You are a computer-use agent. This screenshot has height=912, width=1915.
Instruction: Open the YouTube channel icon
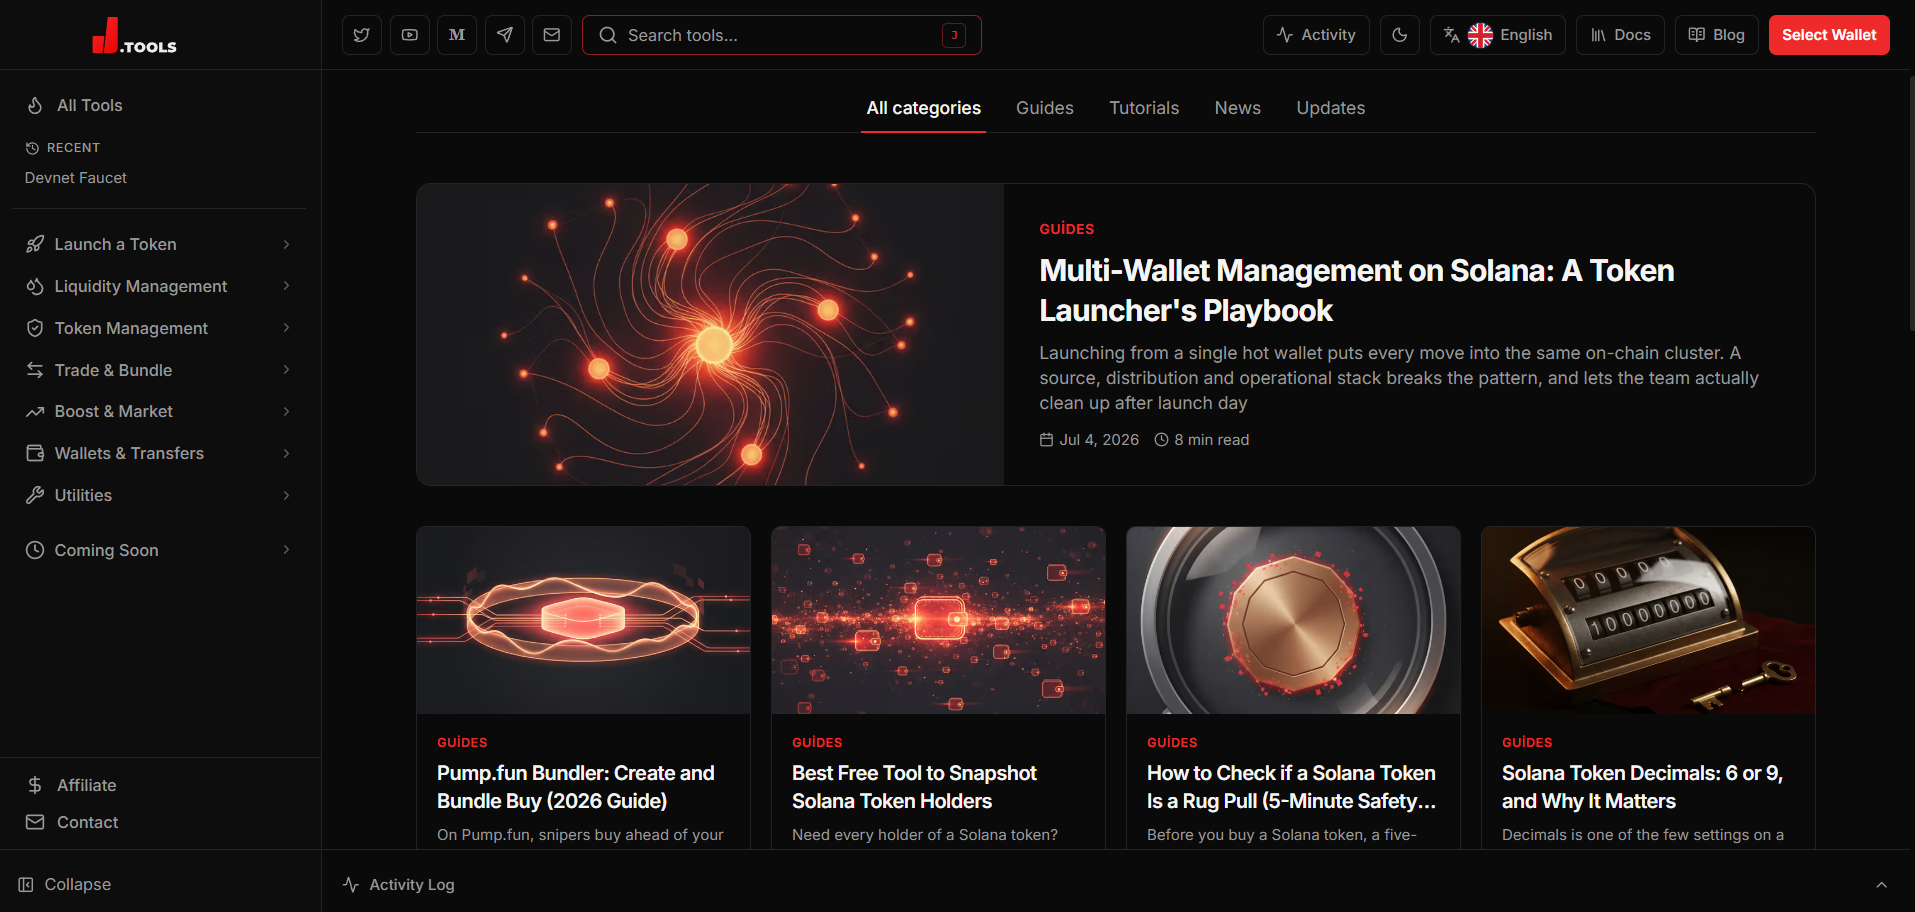(410, 35)
